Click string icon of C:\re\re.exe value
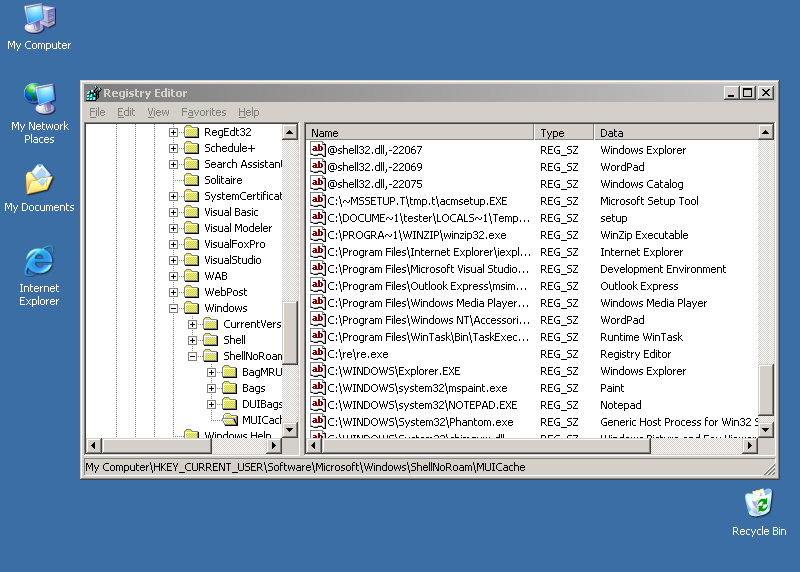This screenshot has height=572, width=800. pyautogui.click(x=318, y=354)
